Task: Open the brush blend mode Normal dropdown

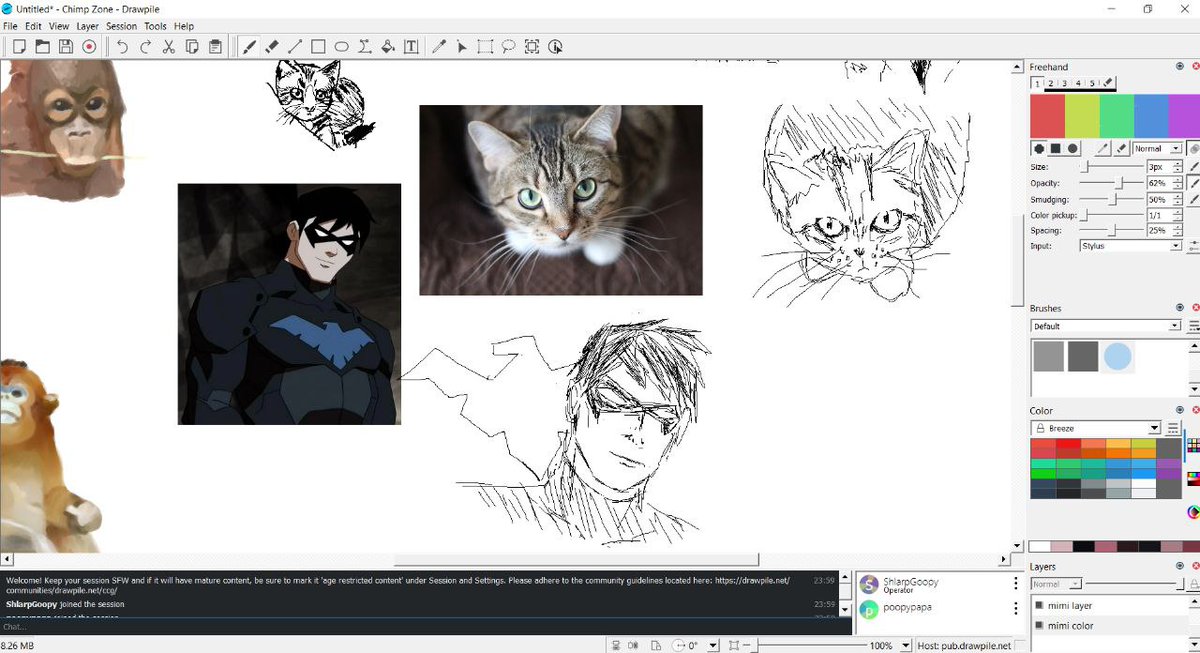Action: coord(1157,148)
